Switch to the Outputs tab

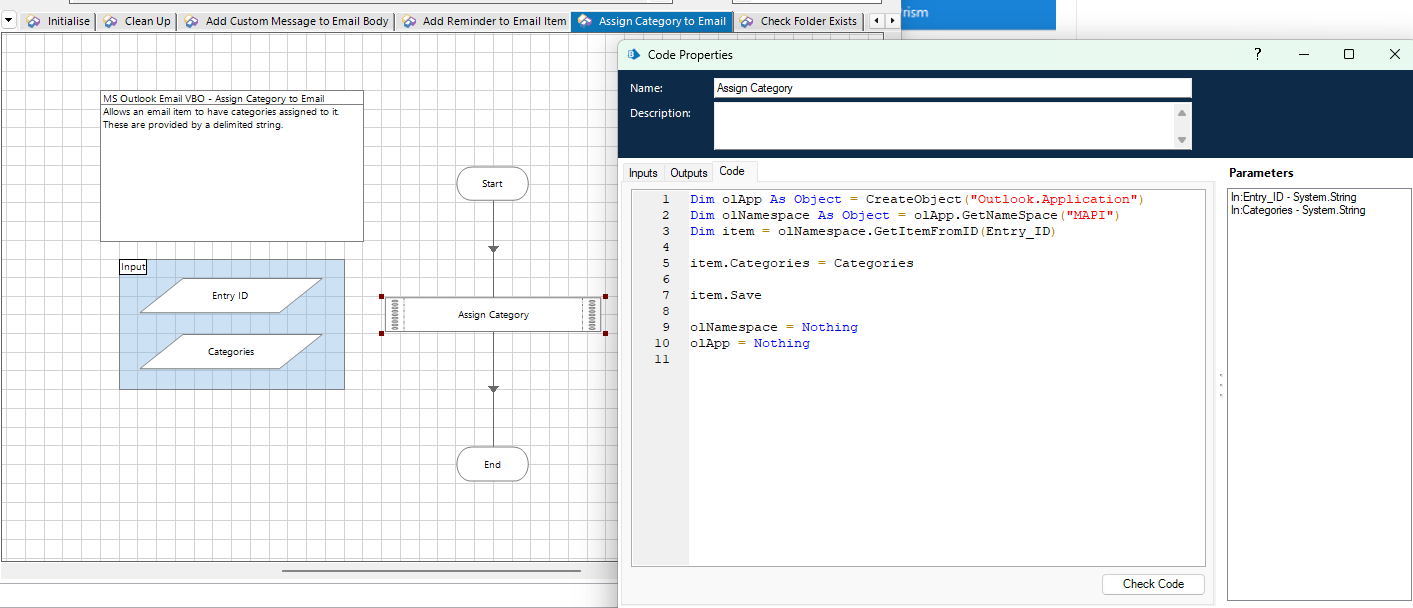[689, 173]
